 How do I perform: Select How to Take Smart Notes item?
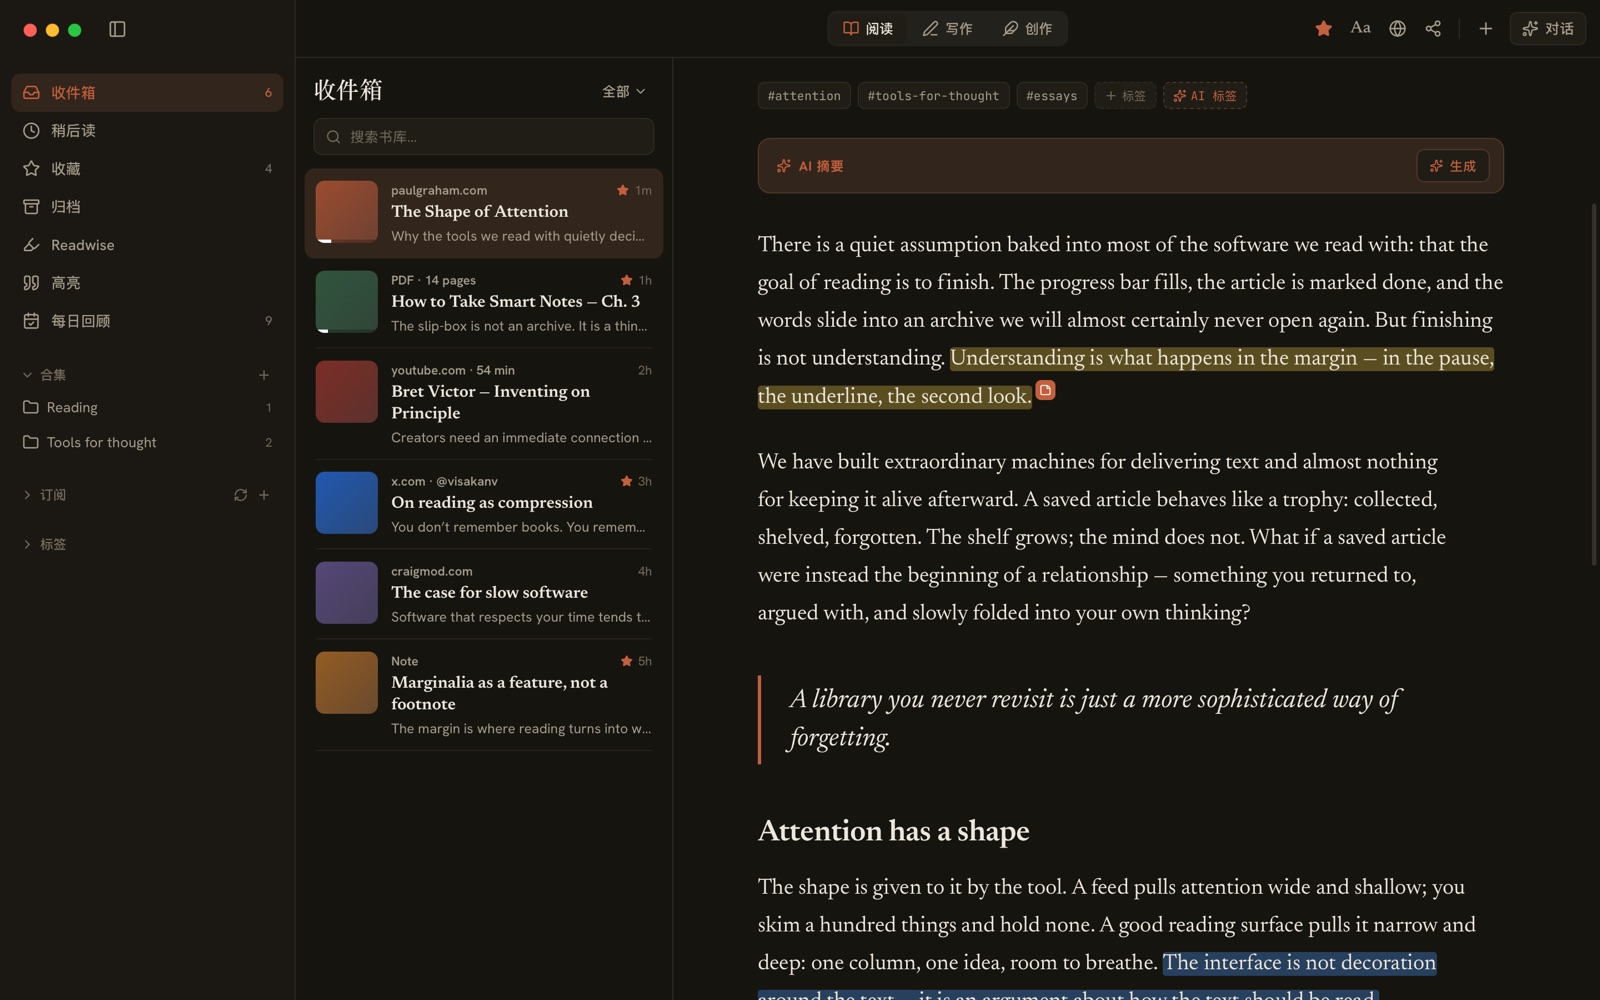click(x=484, y=303)
